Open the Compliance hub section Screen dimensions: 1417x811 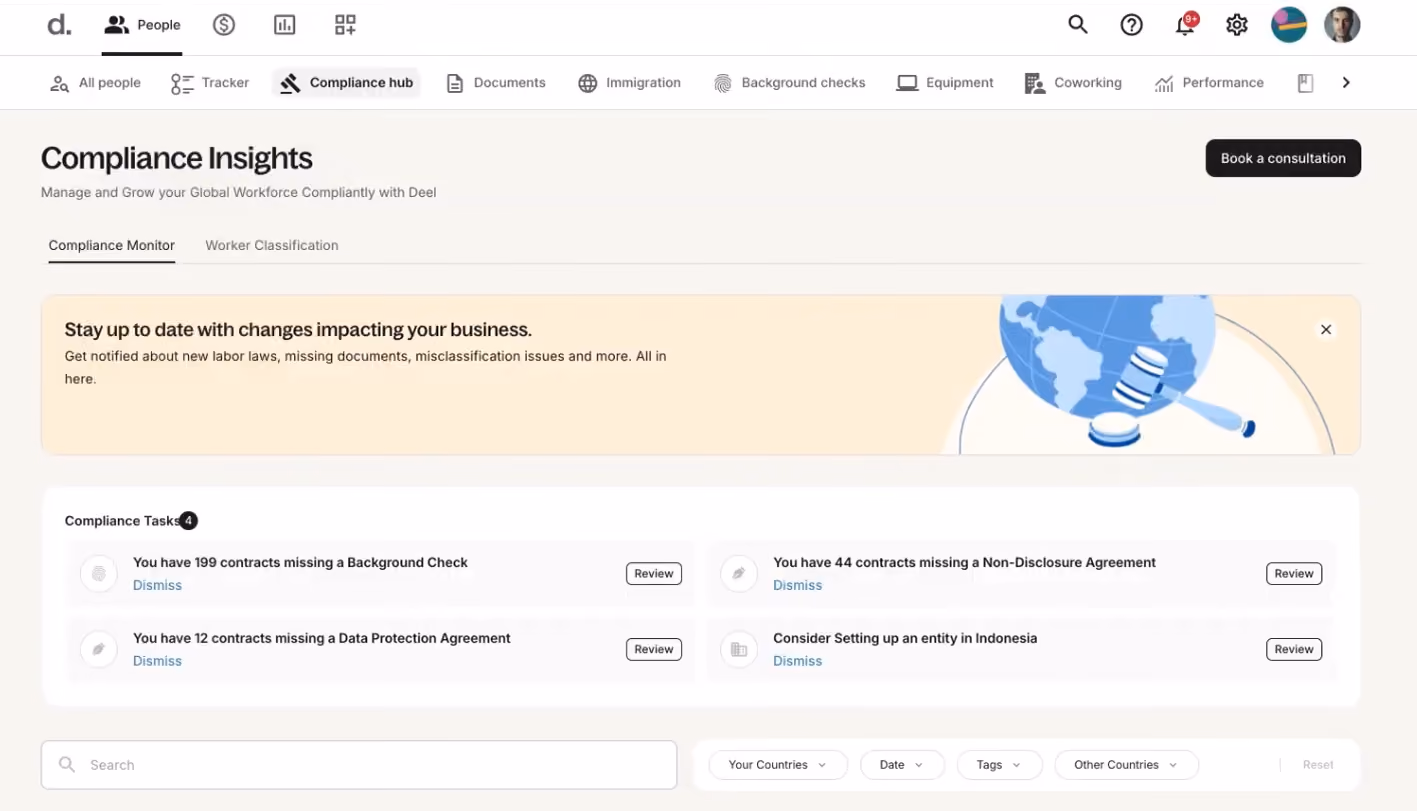click(346, 83)
